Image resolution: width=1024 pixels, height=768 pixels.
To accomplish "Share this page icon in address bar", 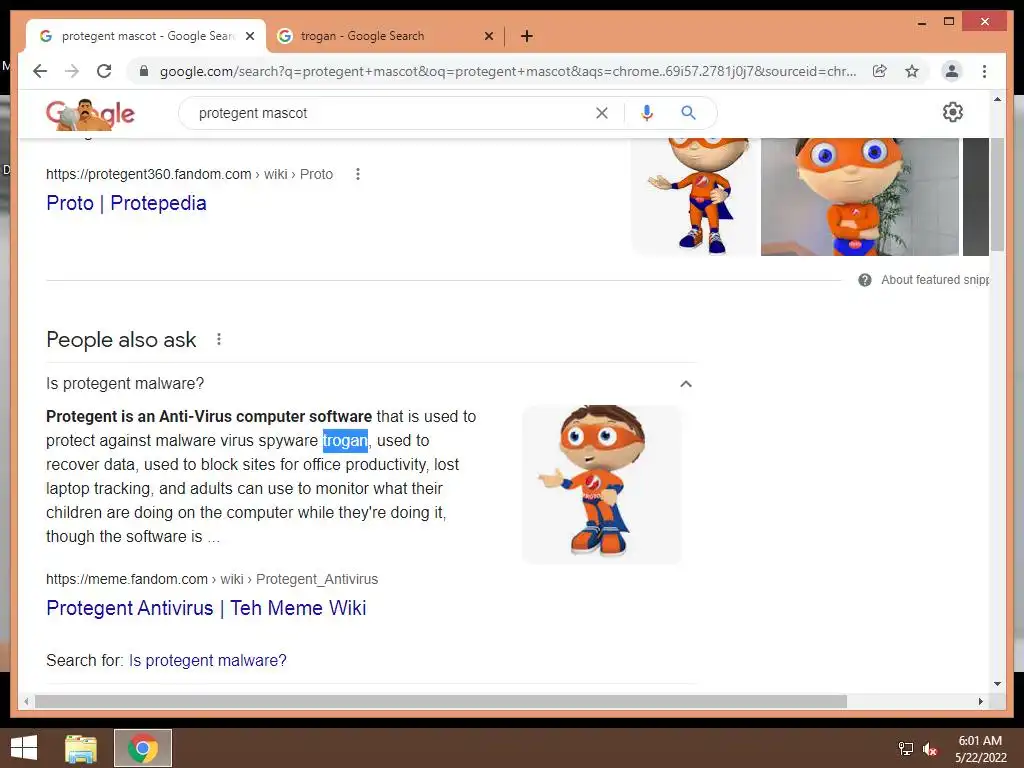I will pyautogui.click(x=880, y=71).
